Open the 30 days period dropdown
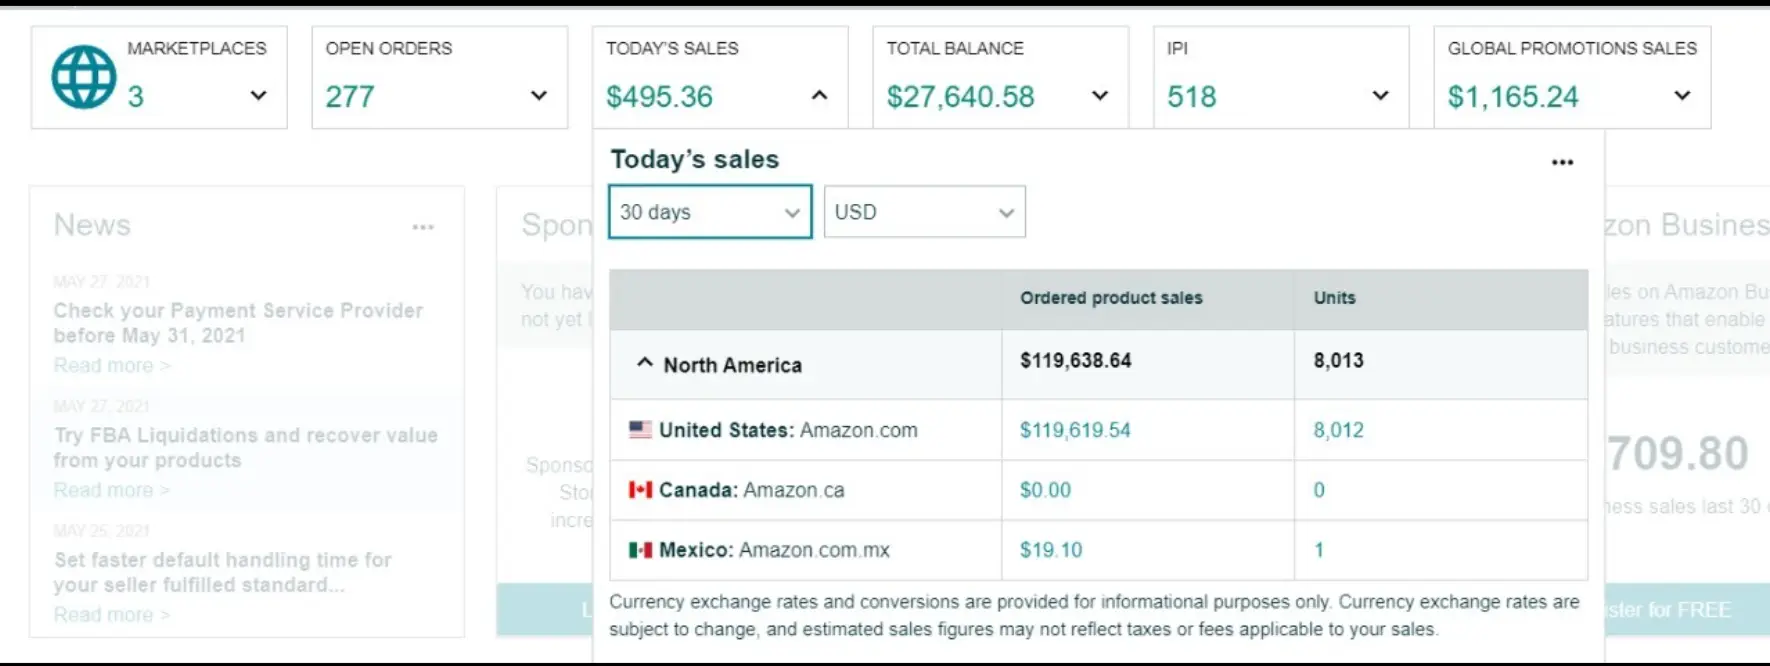 point(709,212)
